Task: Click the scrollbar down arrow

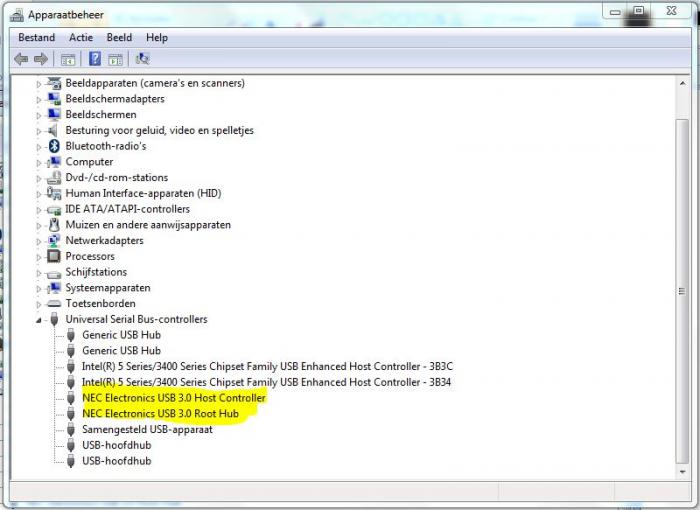Action: coord(683,472)
